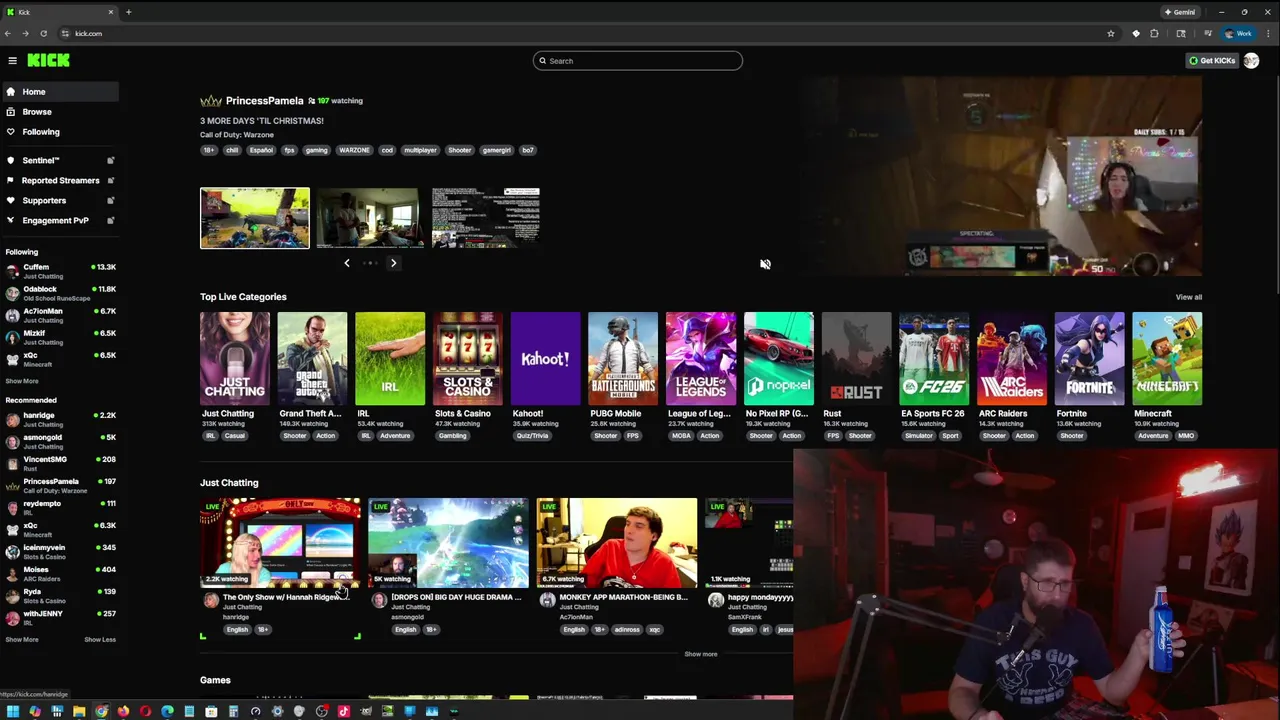Open The Only Show w/ Hannah Ridge stream
This screenshot has height=720, width=1280.
click(280, 543)
